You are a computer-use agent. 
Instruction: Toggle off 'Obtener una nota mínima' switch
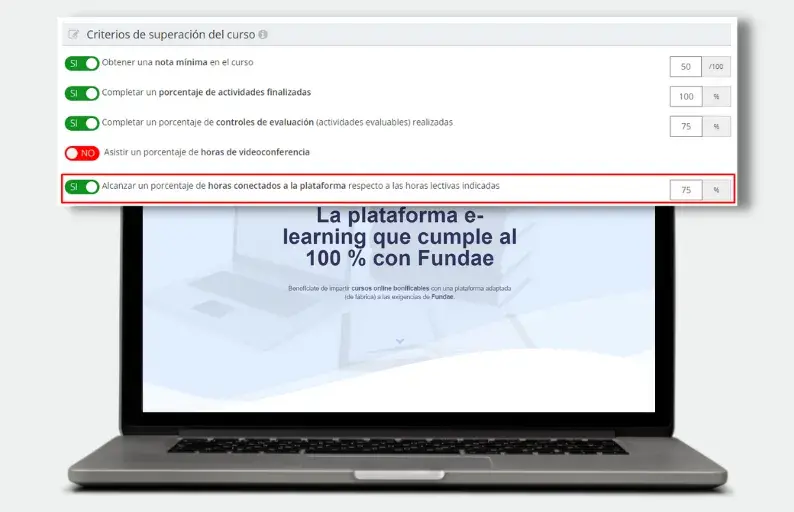tap(82, 63)
